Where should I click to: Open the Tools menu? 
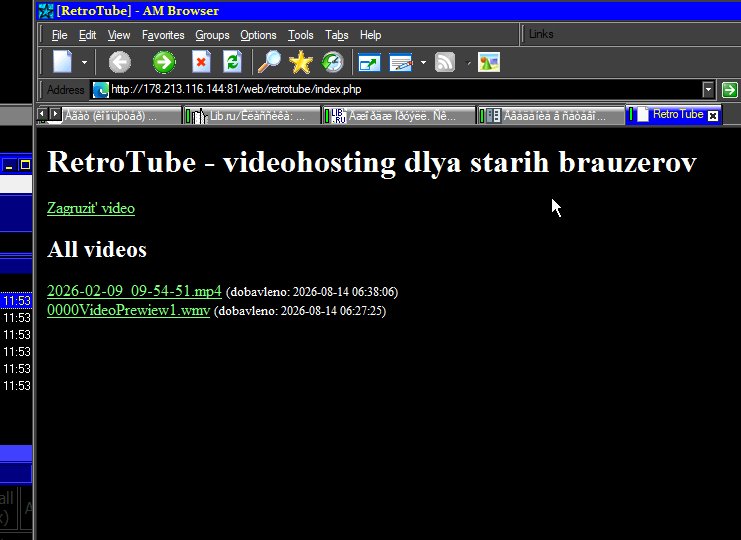(x=301, y=35)
